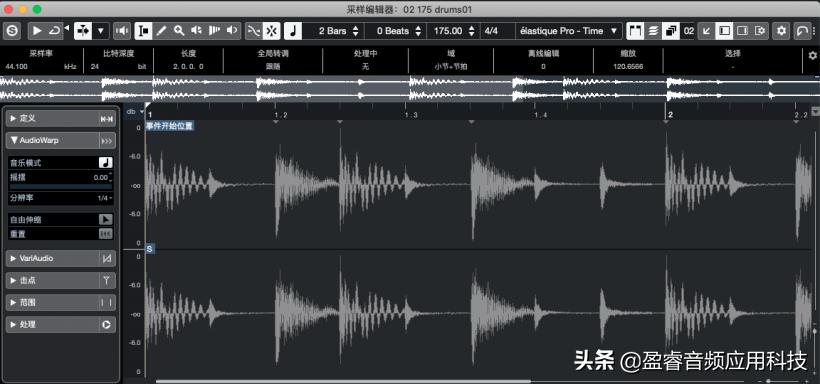Screen dimensions: 820x384
Task: Select the Draw pencil tool
Action: coord(162,31)
